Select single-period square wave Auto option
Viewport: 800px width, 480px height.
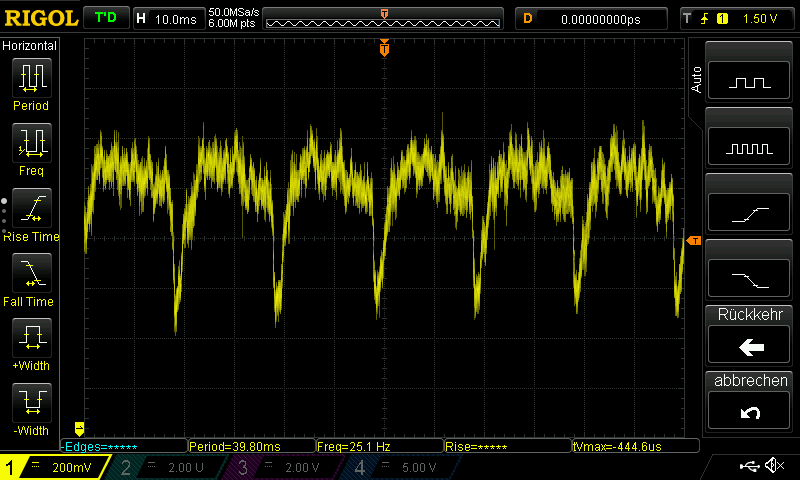tap(751, 82)
